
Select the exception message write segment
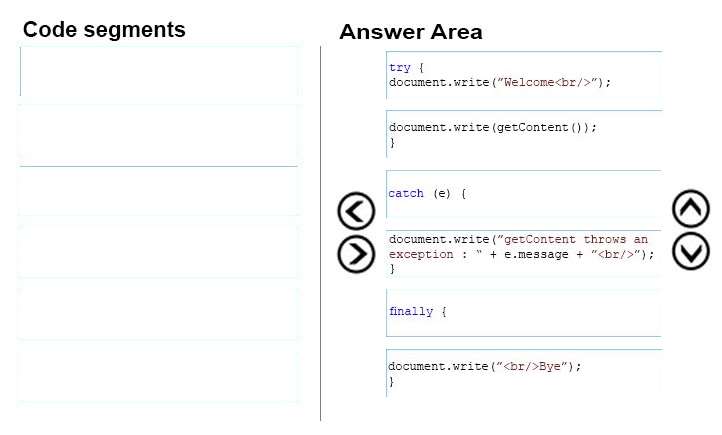[x=524, y=253]
